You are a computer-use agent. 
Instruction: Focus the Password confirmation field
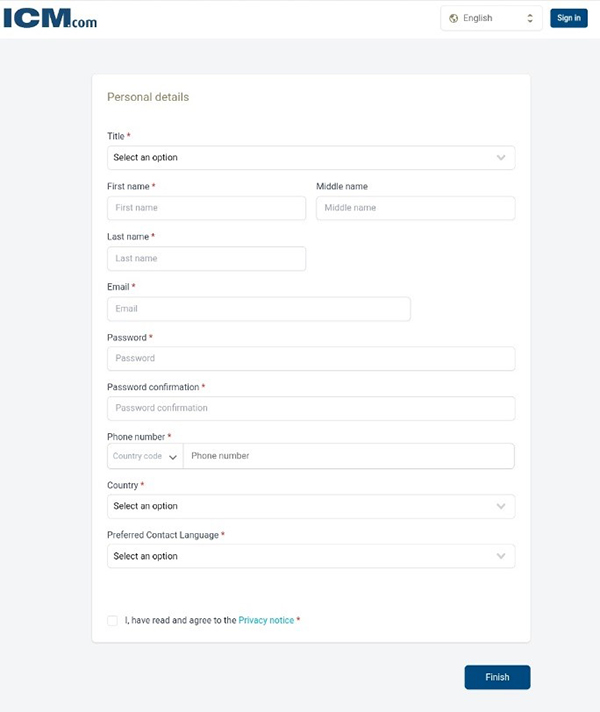pyautogui.click(x=310, y=408)
